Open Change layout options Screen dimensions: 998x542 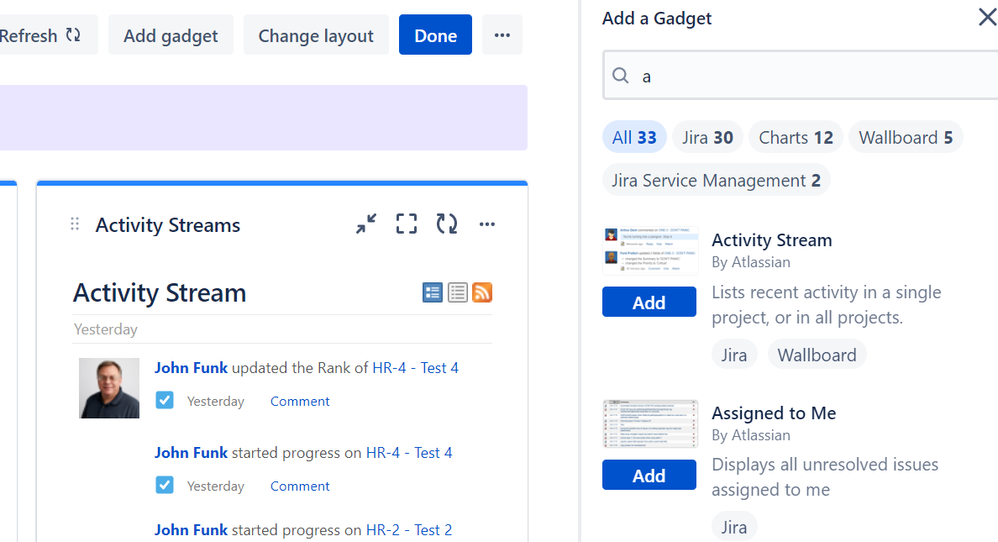pos(316,35)
